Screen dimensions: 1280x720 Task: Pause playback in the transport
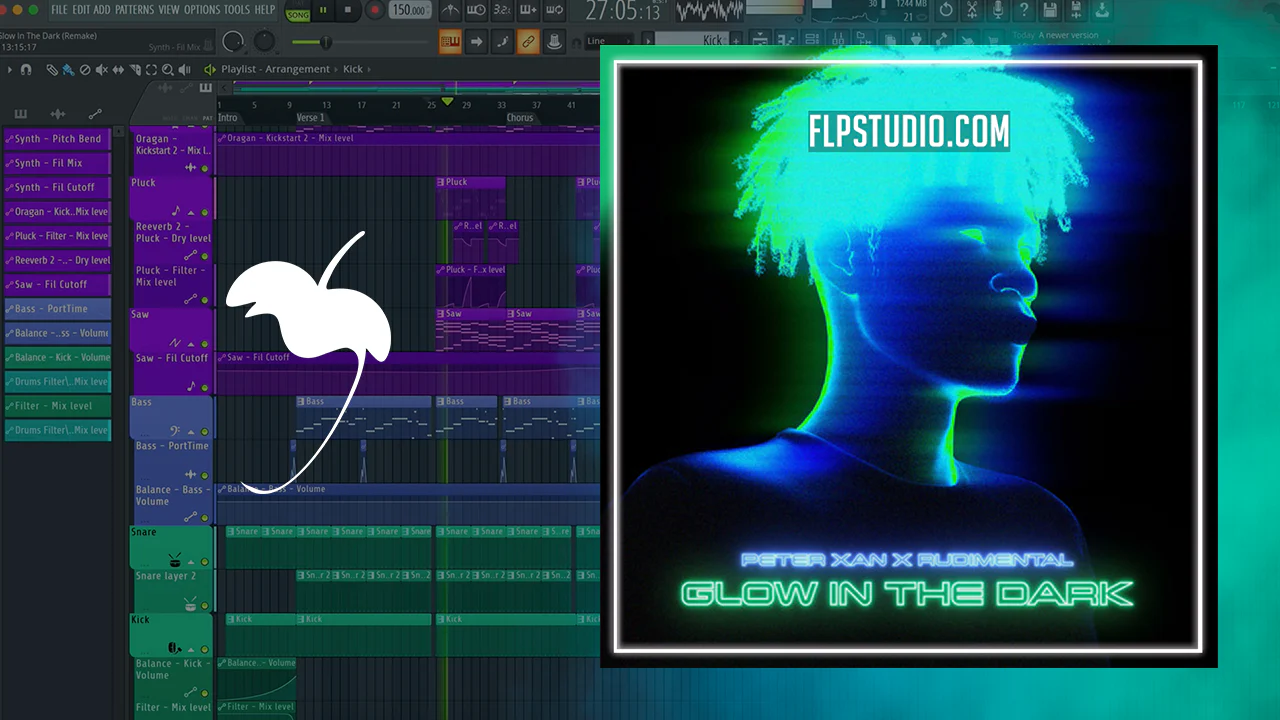[324, 11]
